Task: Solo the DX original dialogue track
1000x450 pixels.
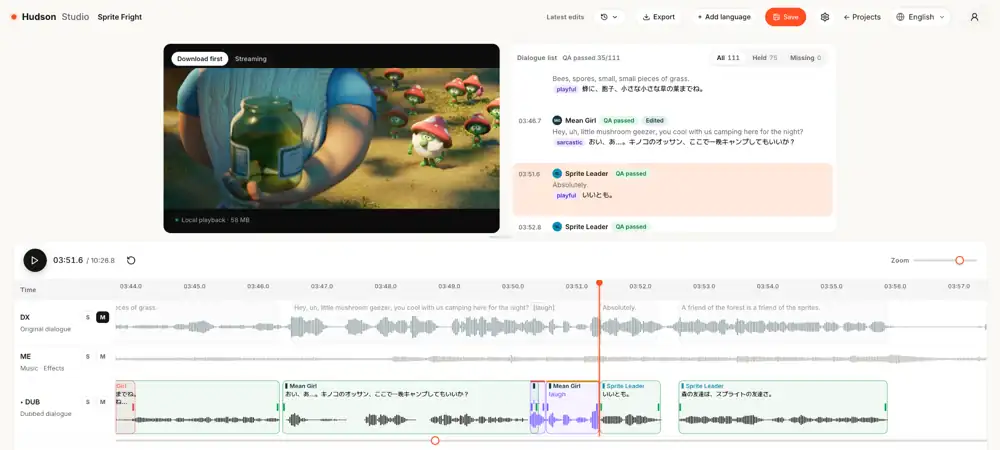Action: tap(87, 317)
